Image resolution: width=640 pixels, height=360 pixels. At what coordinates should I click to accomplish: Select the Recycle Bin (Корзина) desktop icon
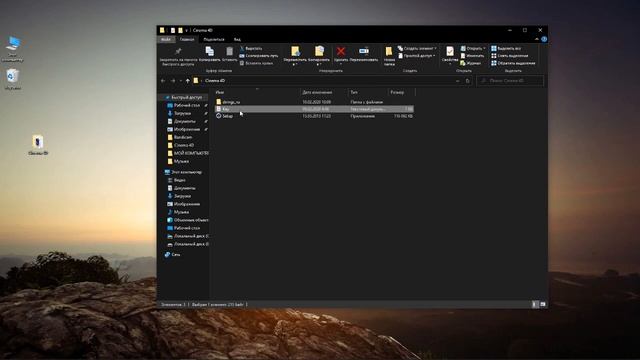click(x=13, y=79)
